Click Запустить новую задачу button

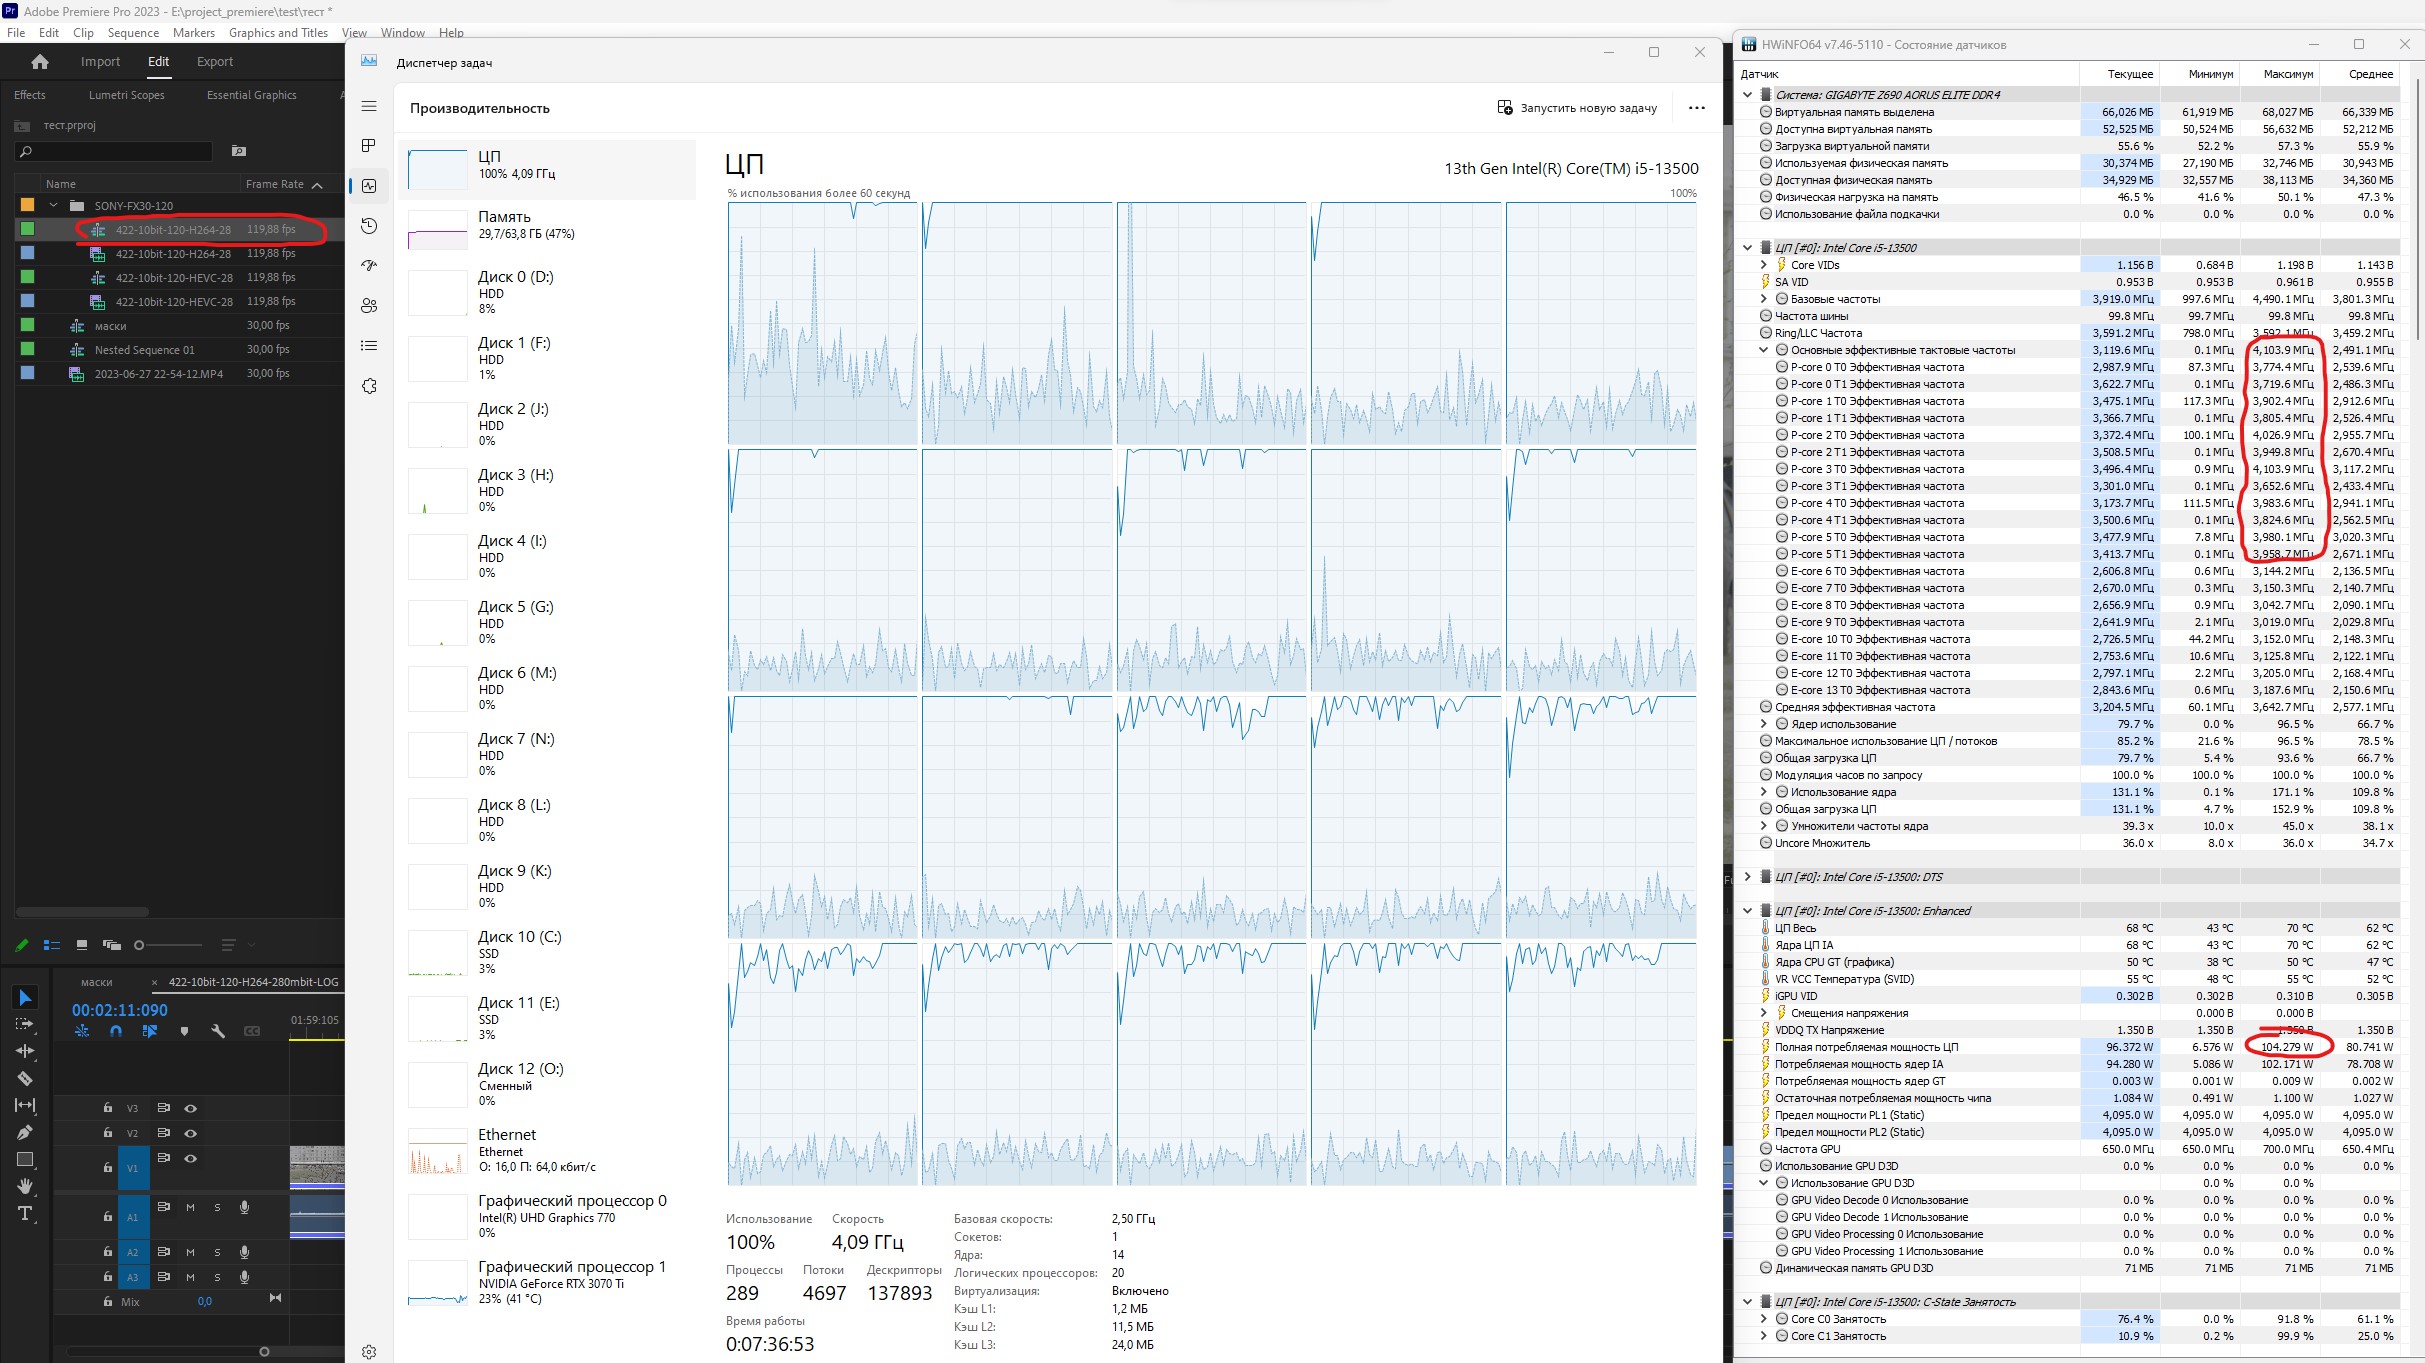pos(1577,108)
